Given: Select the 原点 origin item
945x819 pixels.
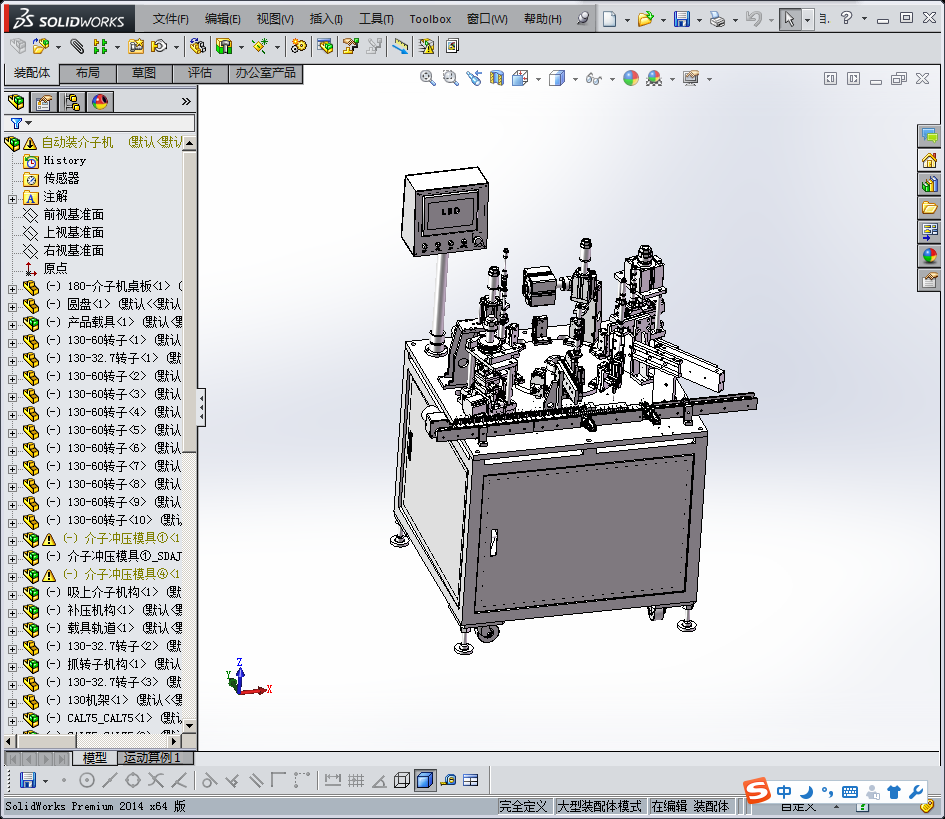Looking at the screenshot, I should pyautogui.click(x=55, y=268).
